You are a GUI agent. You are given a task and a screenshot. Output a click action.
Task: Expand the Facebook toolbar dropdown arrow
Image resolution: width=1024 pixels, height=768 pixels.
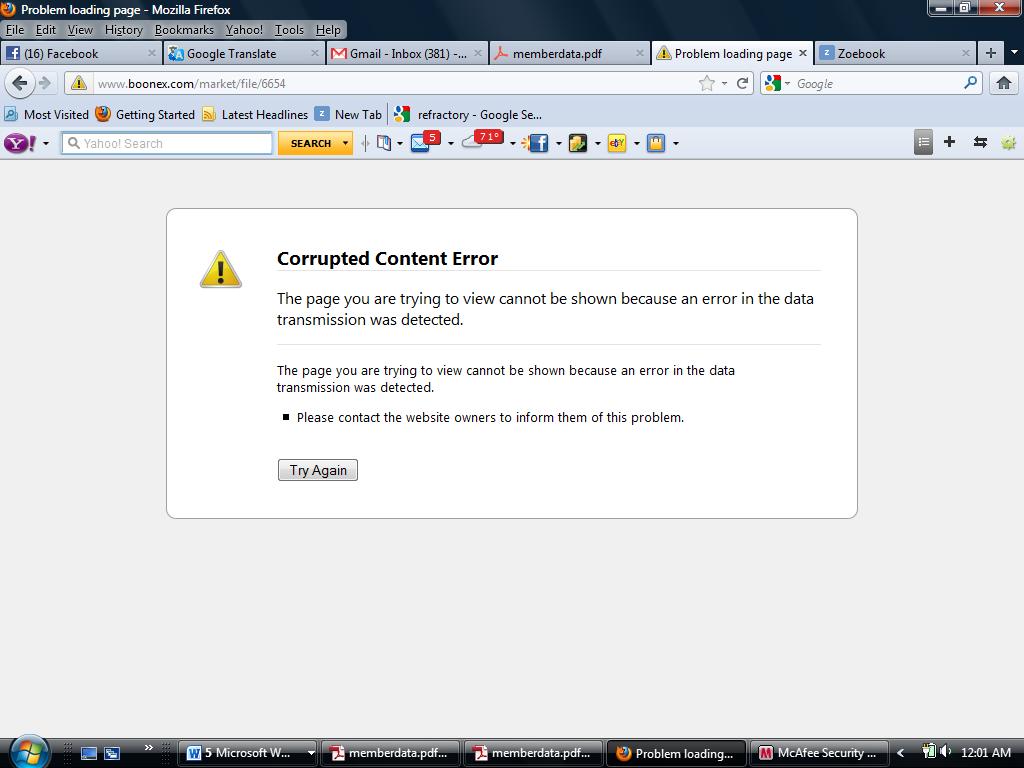[x=558, y=144]
